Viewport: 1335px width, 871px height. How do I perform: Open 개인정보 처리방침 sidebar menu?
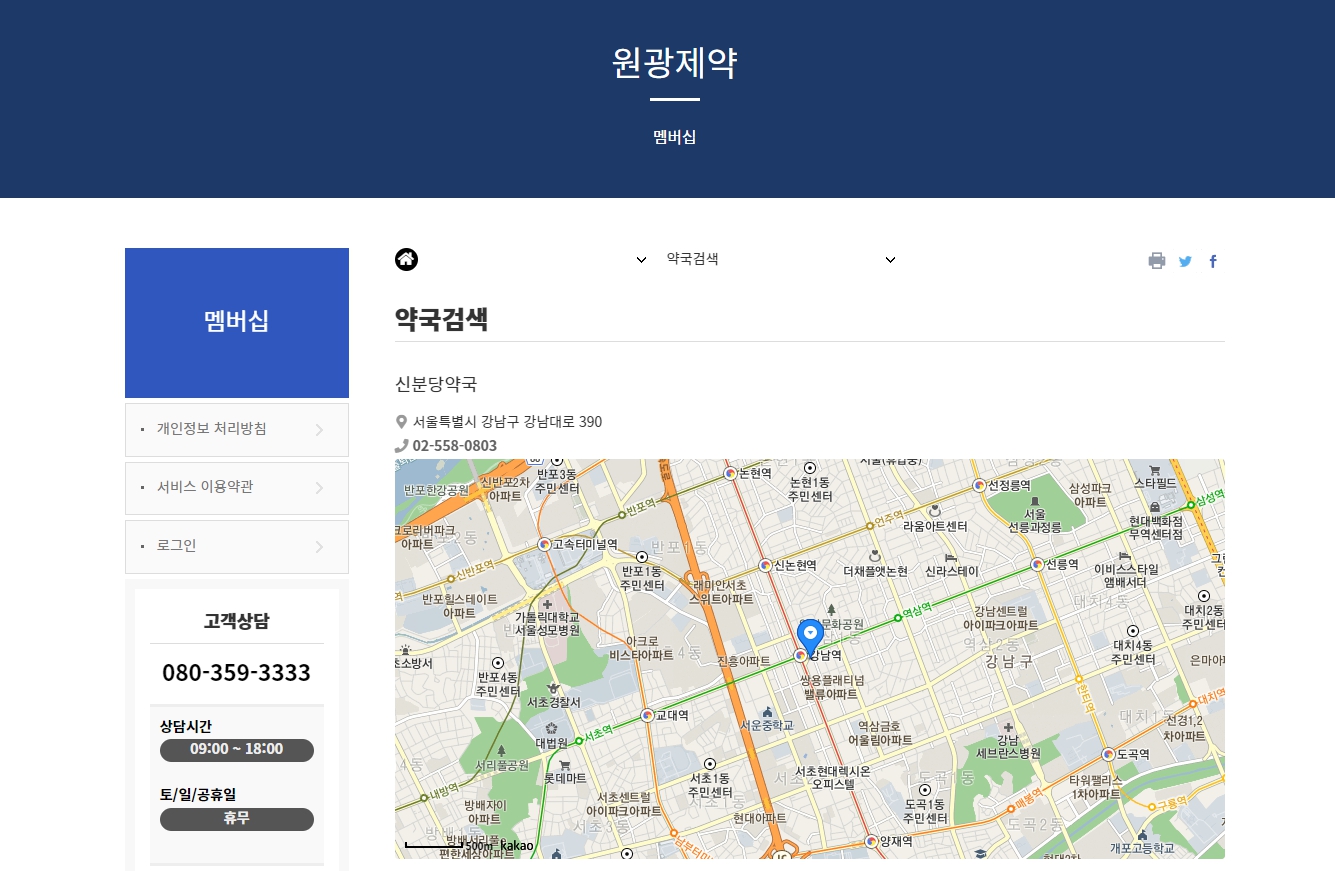point(237,429)
